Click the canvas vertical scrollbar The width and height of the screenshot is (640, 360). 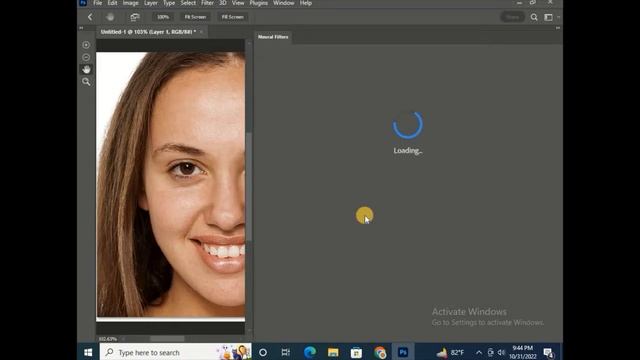tap(249, 186)
